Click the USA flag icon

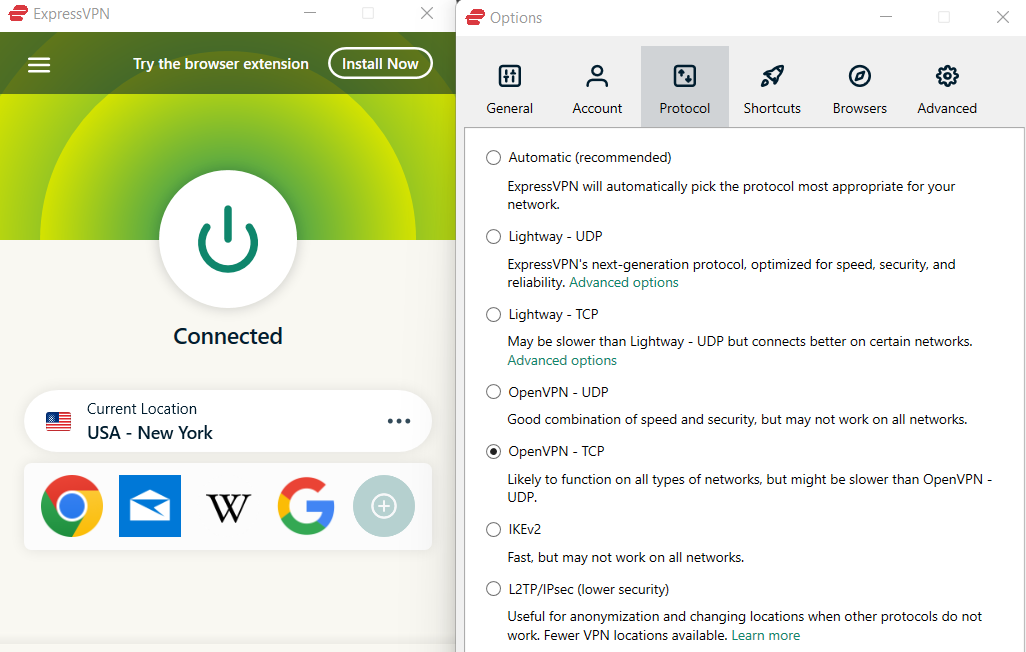point(58,421)
